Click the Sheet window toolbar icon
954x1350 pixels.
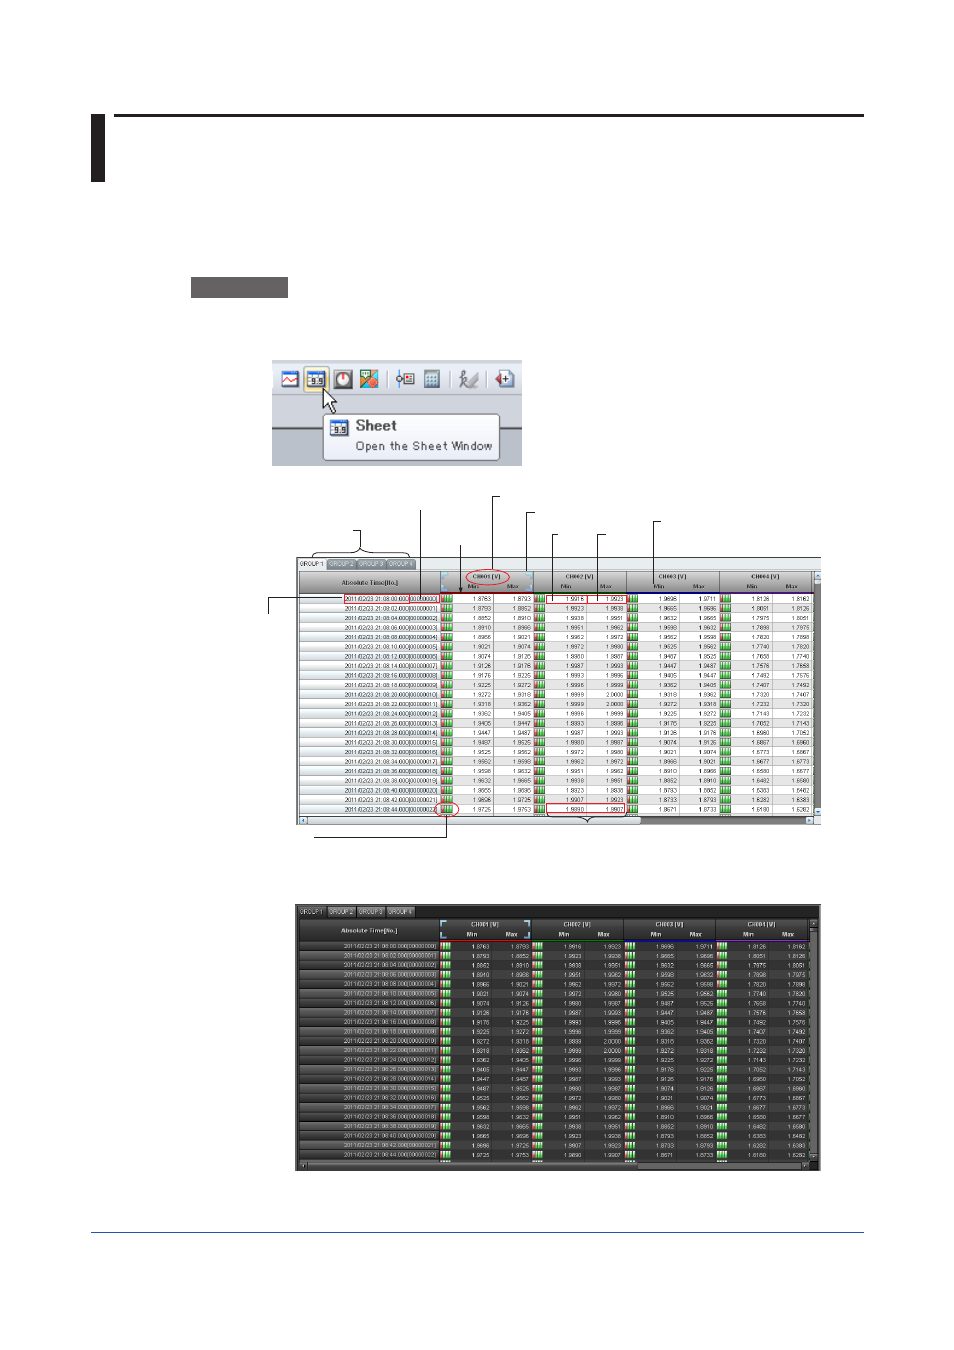[x=316, y=379]
